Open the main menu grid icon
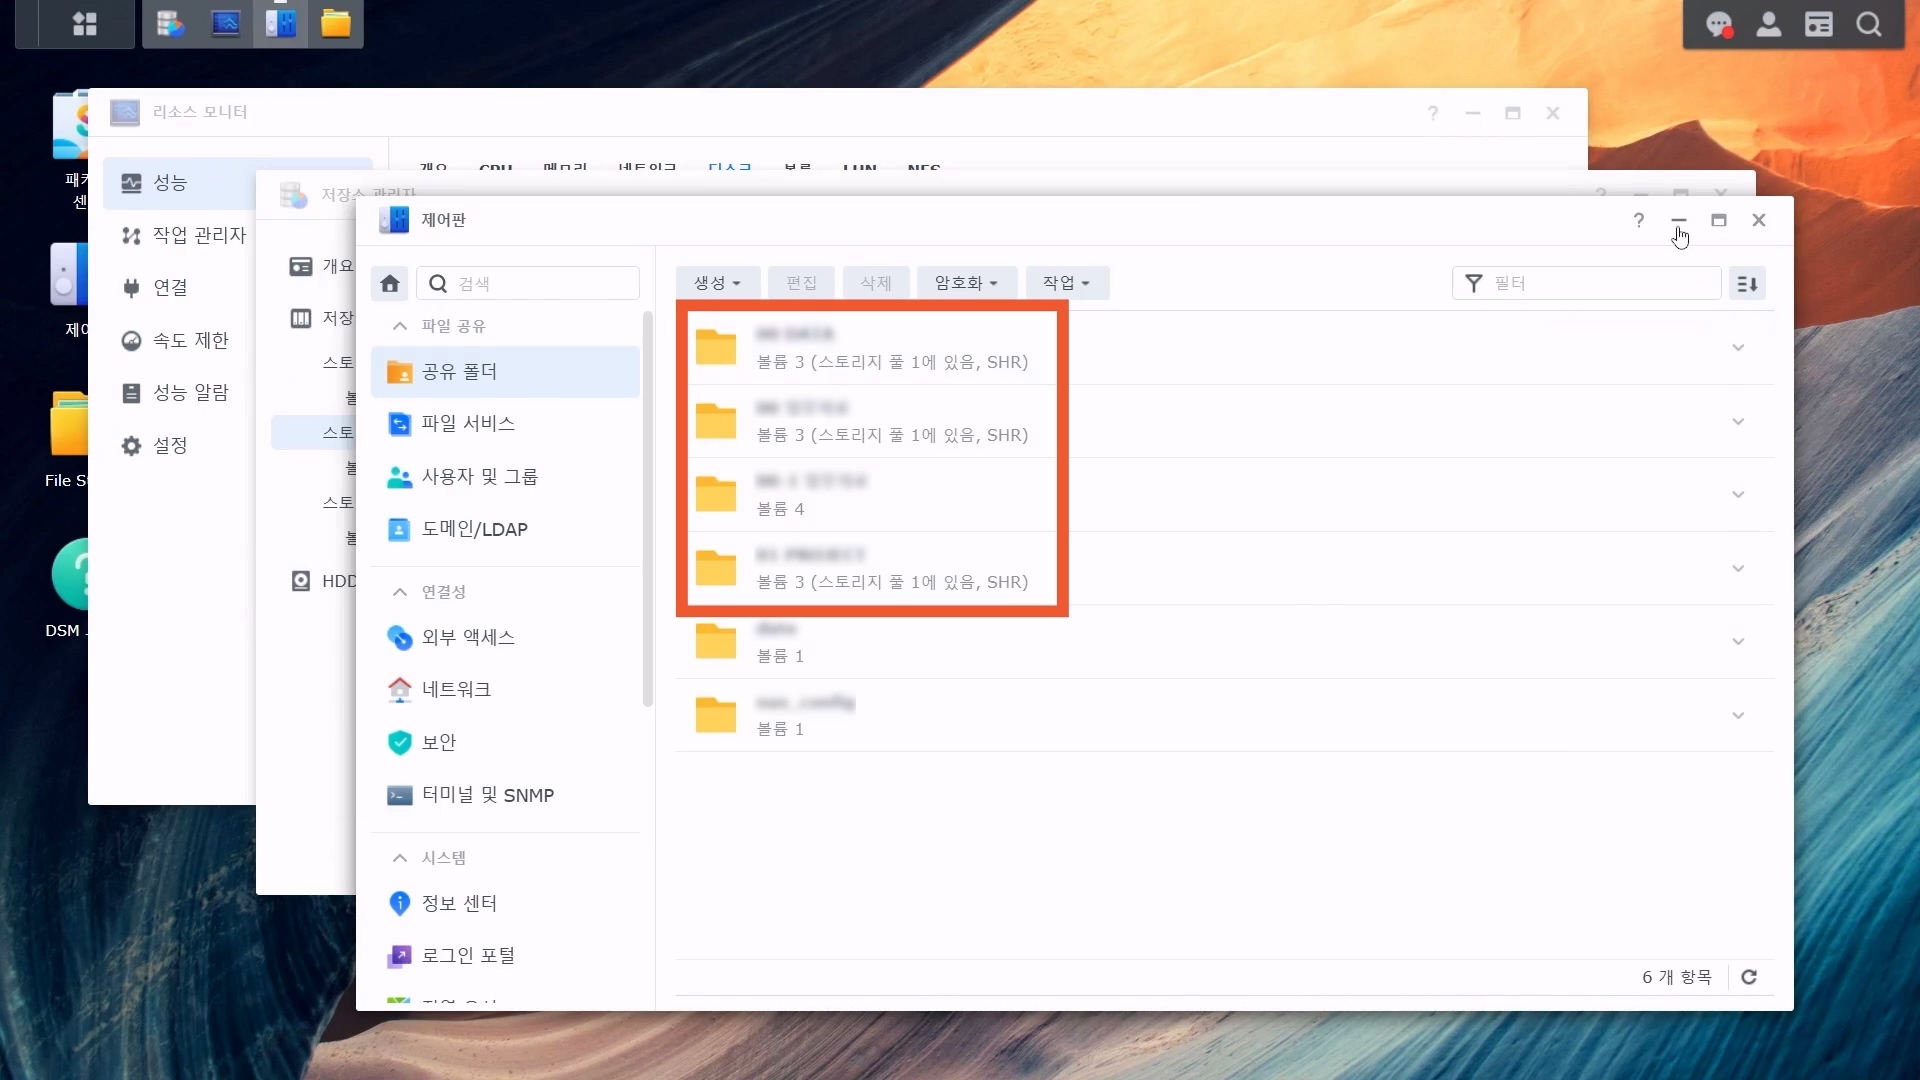 [x=85, y=24]
